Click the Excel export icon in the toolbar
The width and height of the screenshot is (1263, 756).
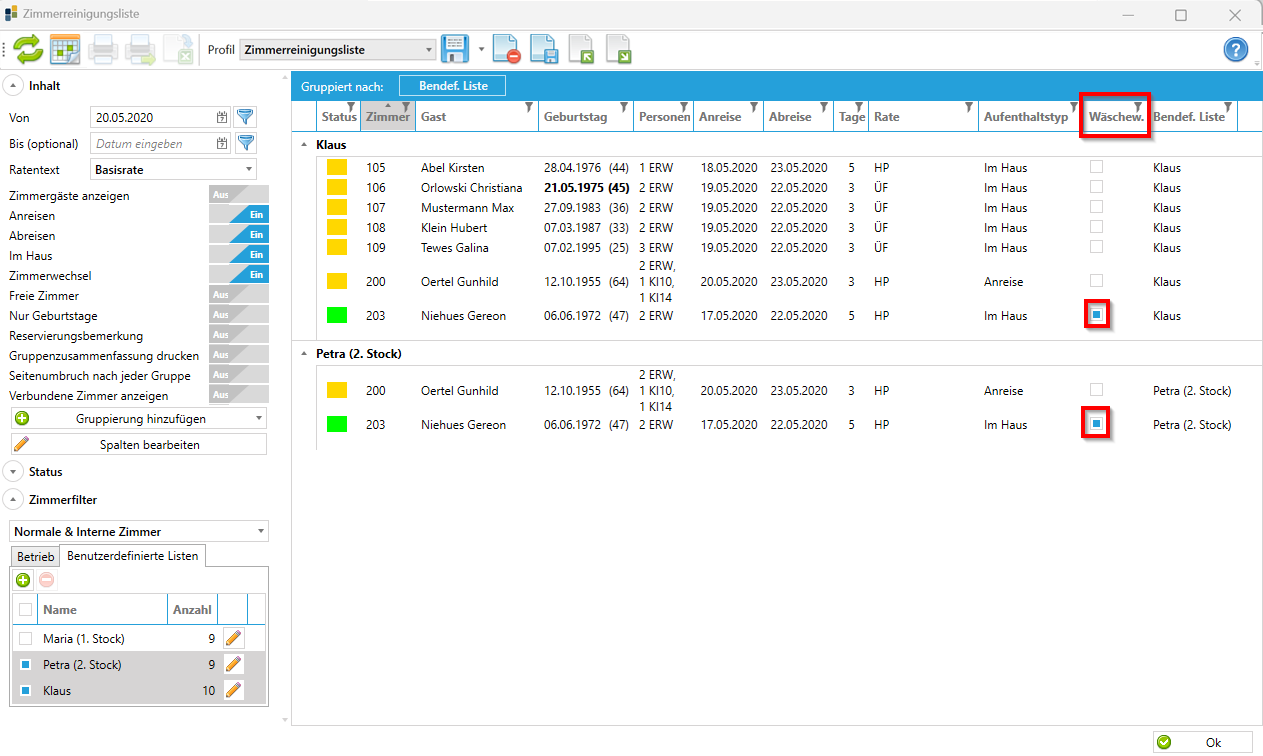[178, 49]
